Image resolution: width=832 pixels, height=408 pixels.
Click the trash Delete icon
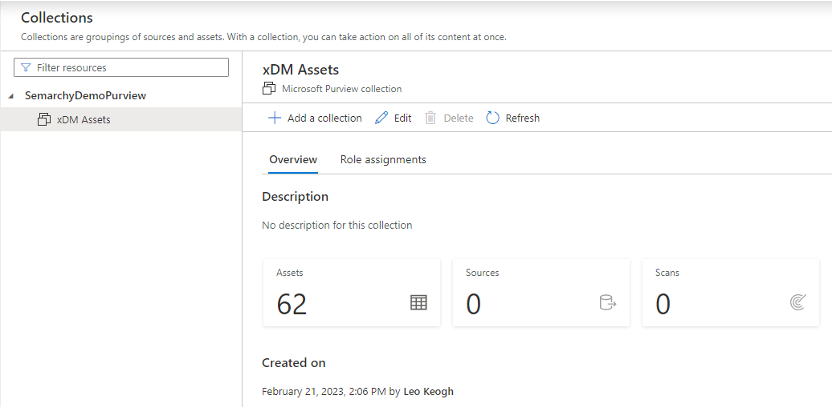tap(430, 118)
